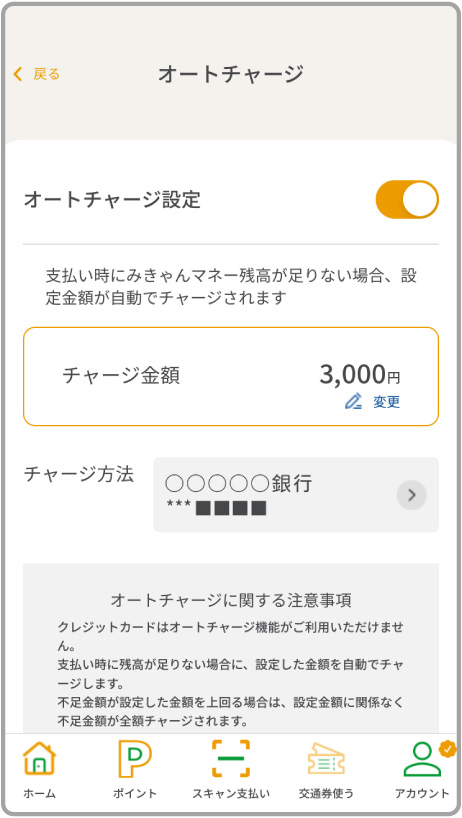The image size is (462, 818).
Task: Tap the チャージ金額 card label
Action: pyautogui.click(x=121, y=375)
